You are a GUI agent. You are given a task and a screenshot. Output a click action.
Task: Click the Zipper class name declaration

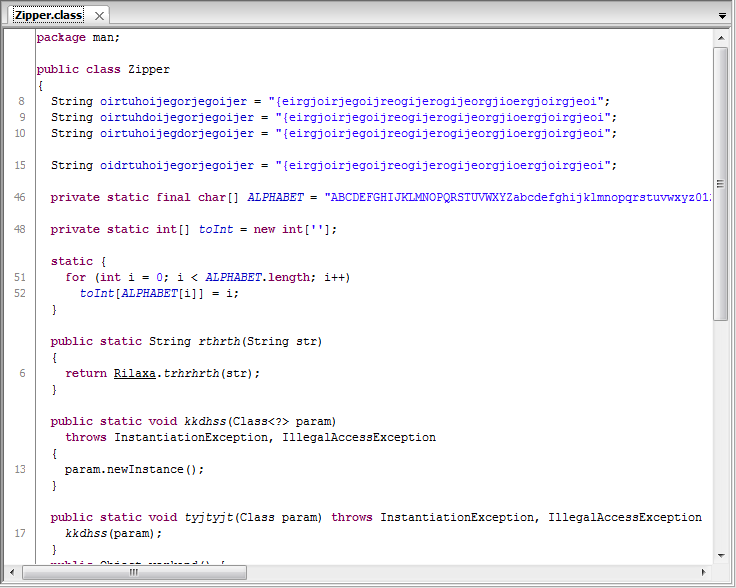[149, 69]
